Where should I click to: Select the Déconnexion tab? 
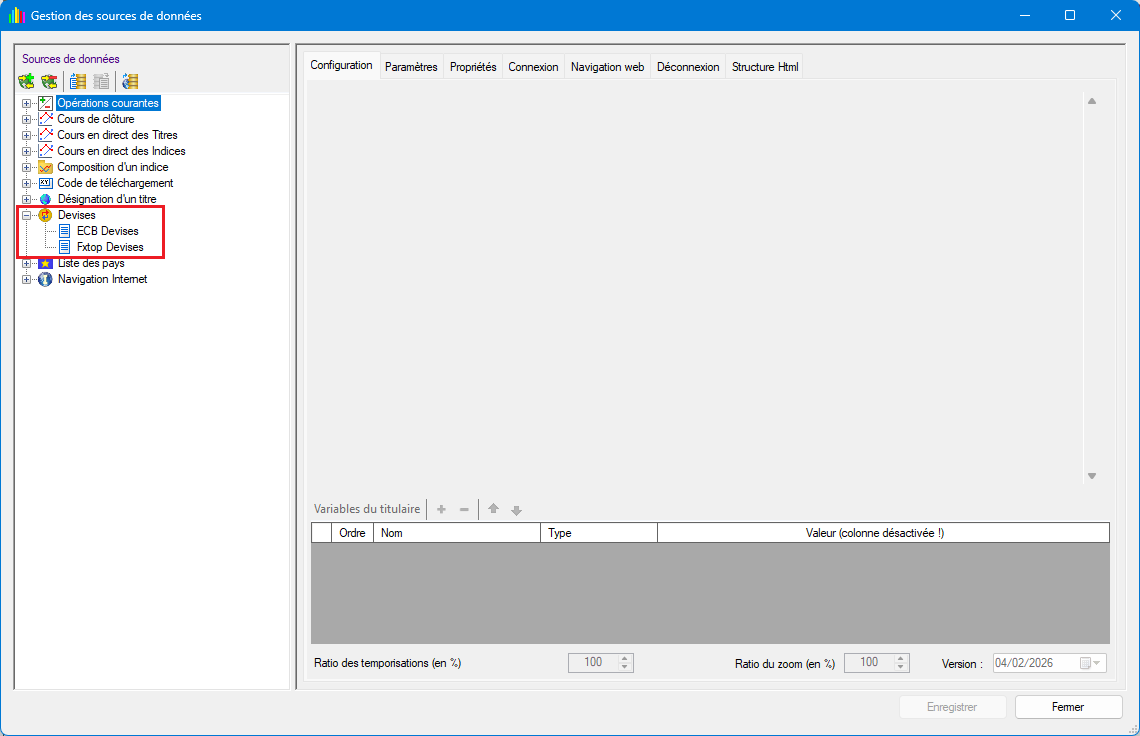688,67
